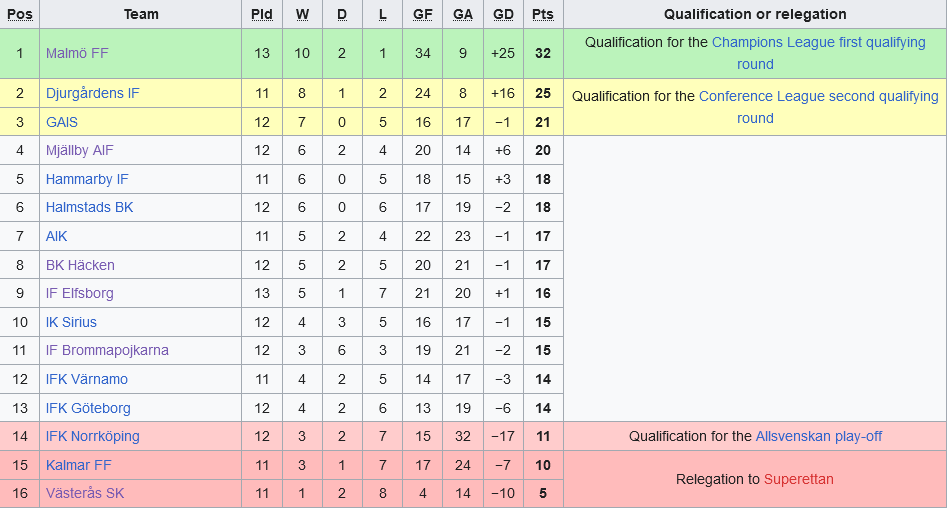
Task: Open the Malmö FF team link
Action: [77, 53]
